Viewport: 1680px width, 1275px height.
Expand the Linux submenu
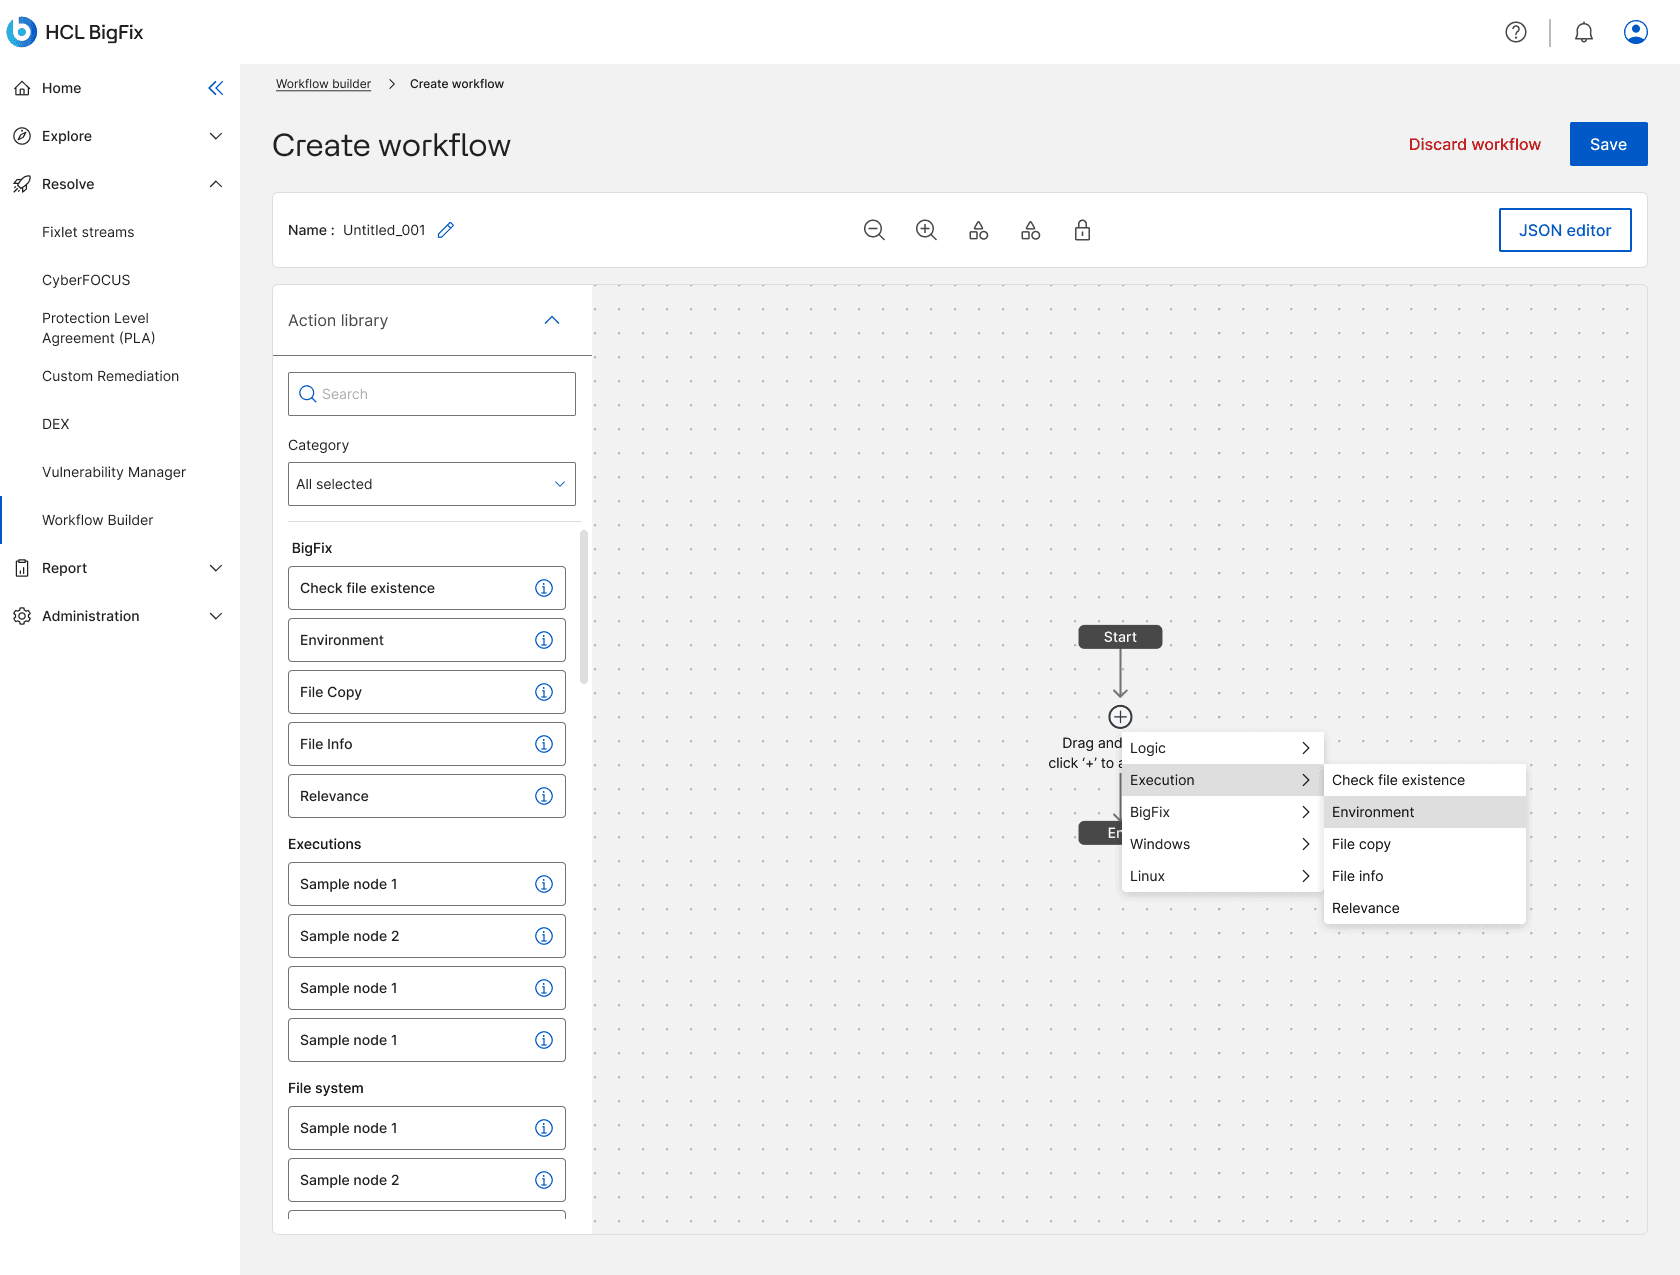1222,876
